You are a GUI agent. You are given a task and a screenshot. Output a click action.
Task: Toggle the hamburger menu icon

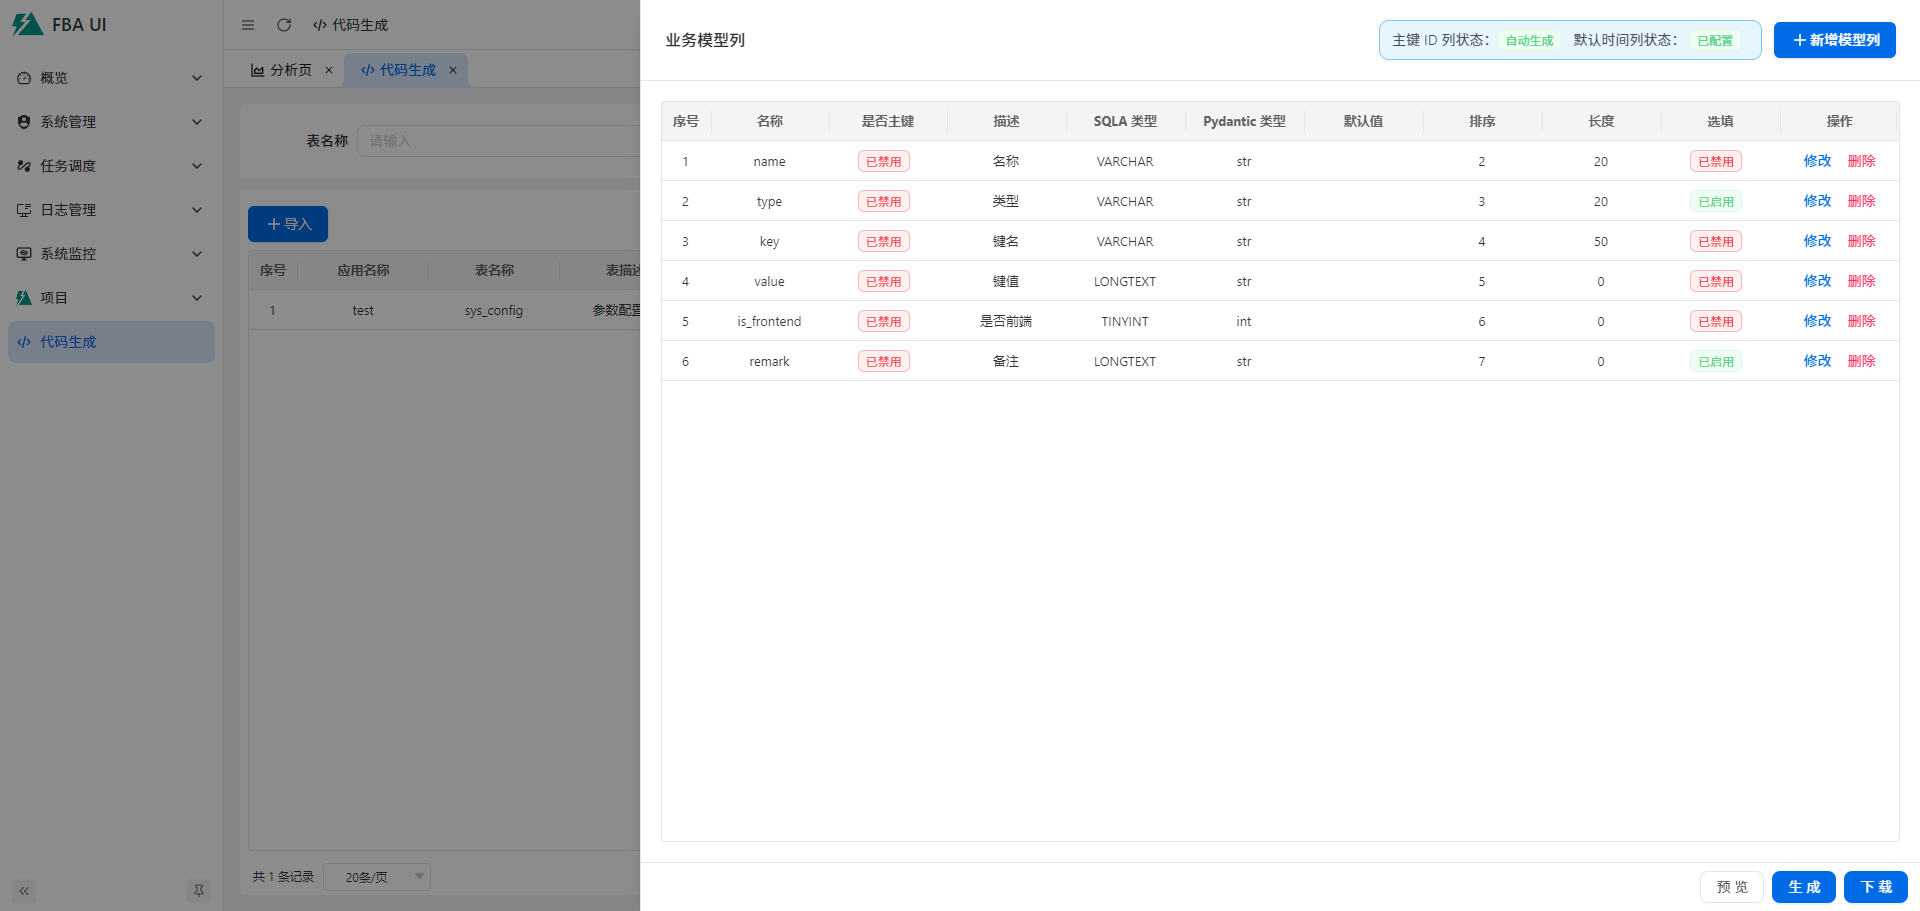248,25
